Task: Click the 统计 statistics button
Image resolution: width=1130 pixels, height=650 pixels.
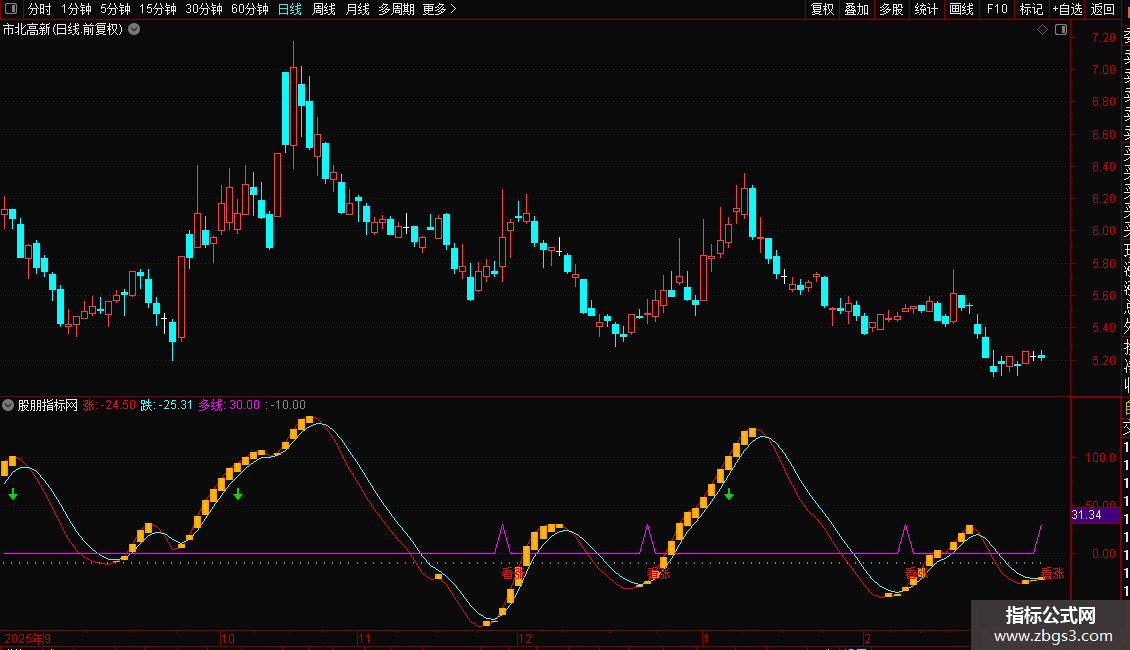Action: pos(926,9)
